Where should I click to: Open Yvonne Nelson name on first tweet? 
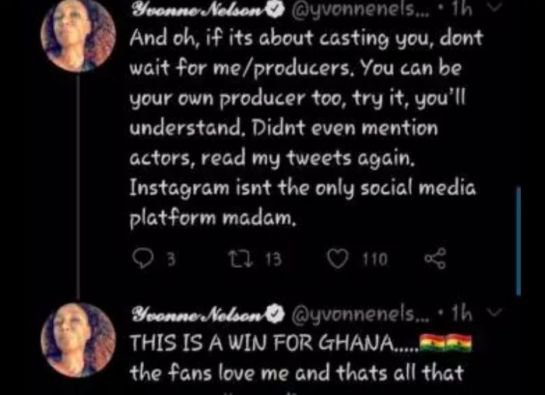(198, 10)
